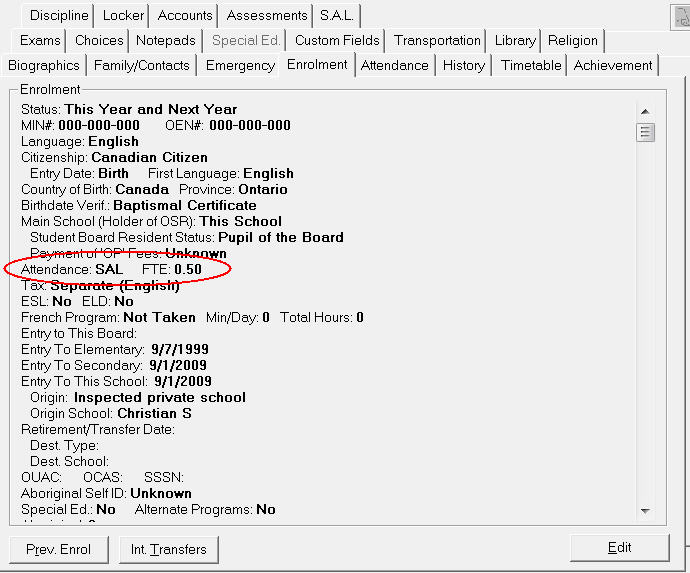The height and width of the screenshot is (573, 690).
Task: Grab the Enrolment list scrollbar thumb
Action: coord(645,132)
